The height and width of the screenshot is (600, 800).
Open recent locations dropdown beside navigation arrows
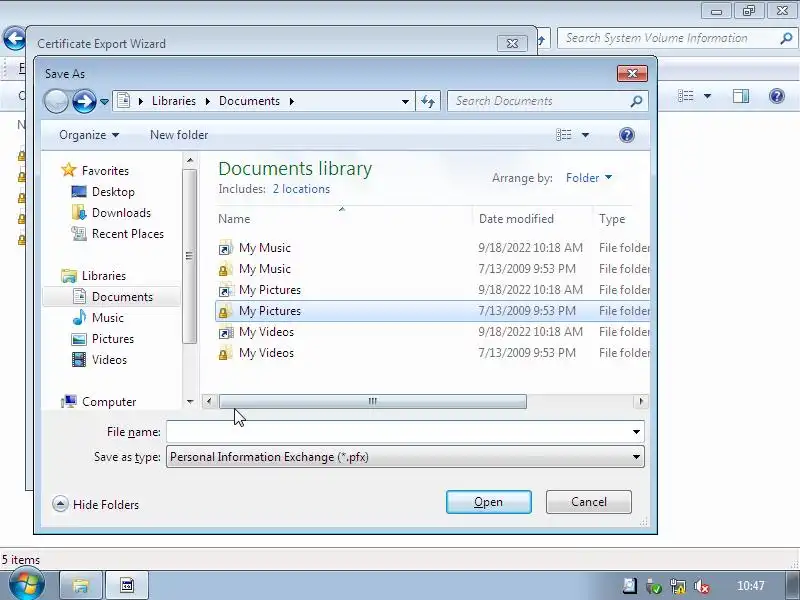point(104,102)
